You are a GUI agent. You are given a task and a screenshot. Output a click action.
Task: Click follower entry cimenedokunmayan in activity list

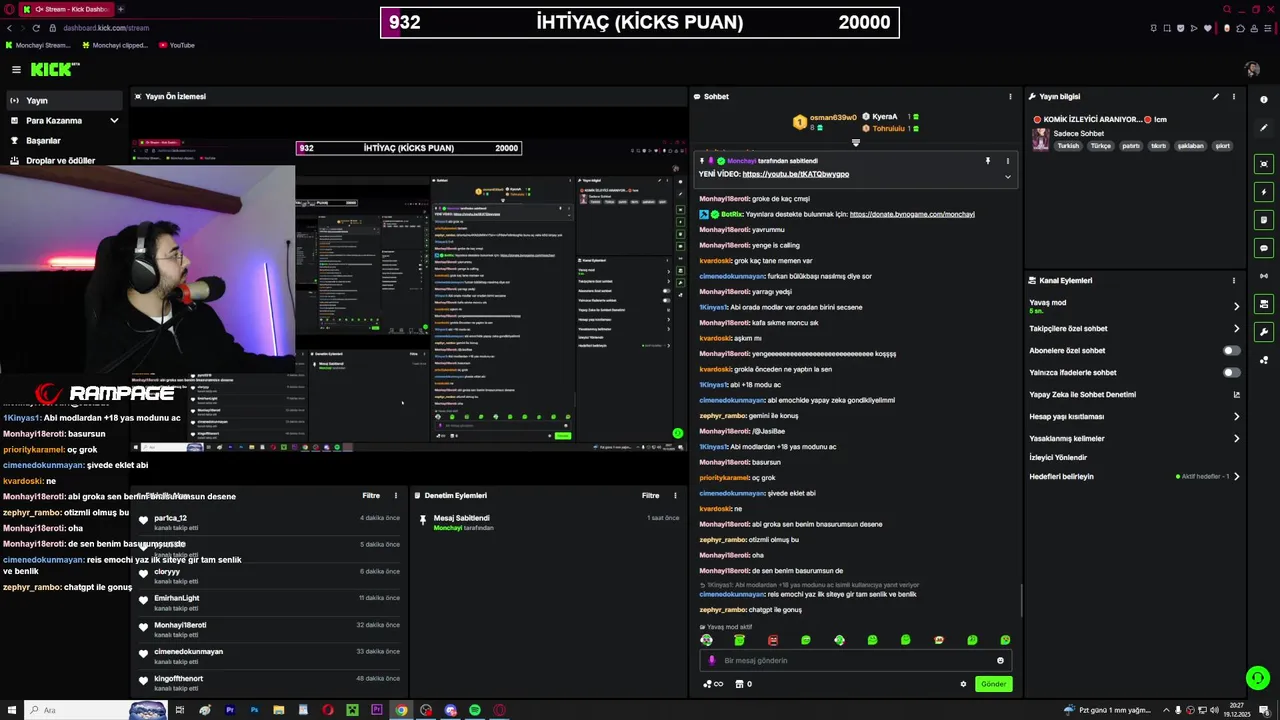pyautogui.click(x=270, y=656)
